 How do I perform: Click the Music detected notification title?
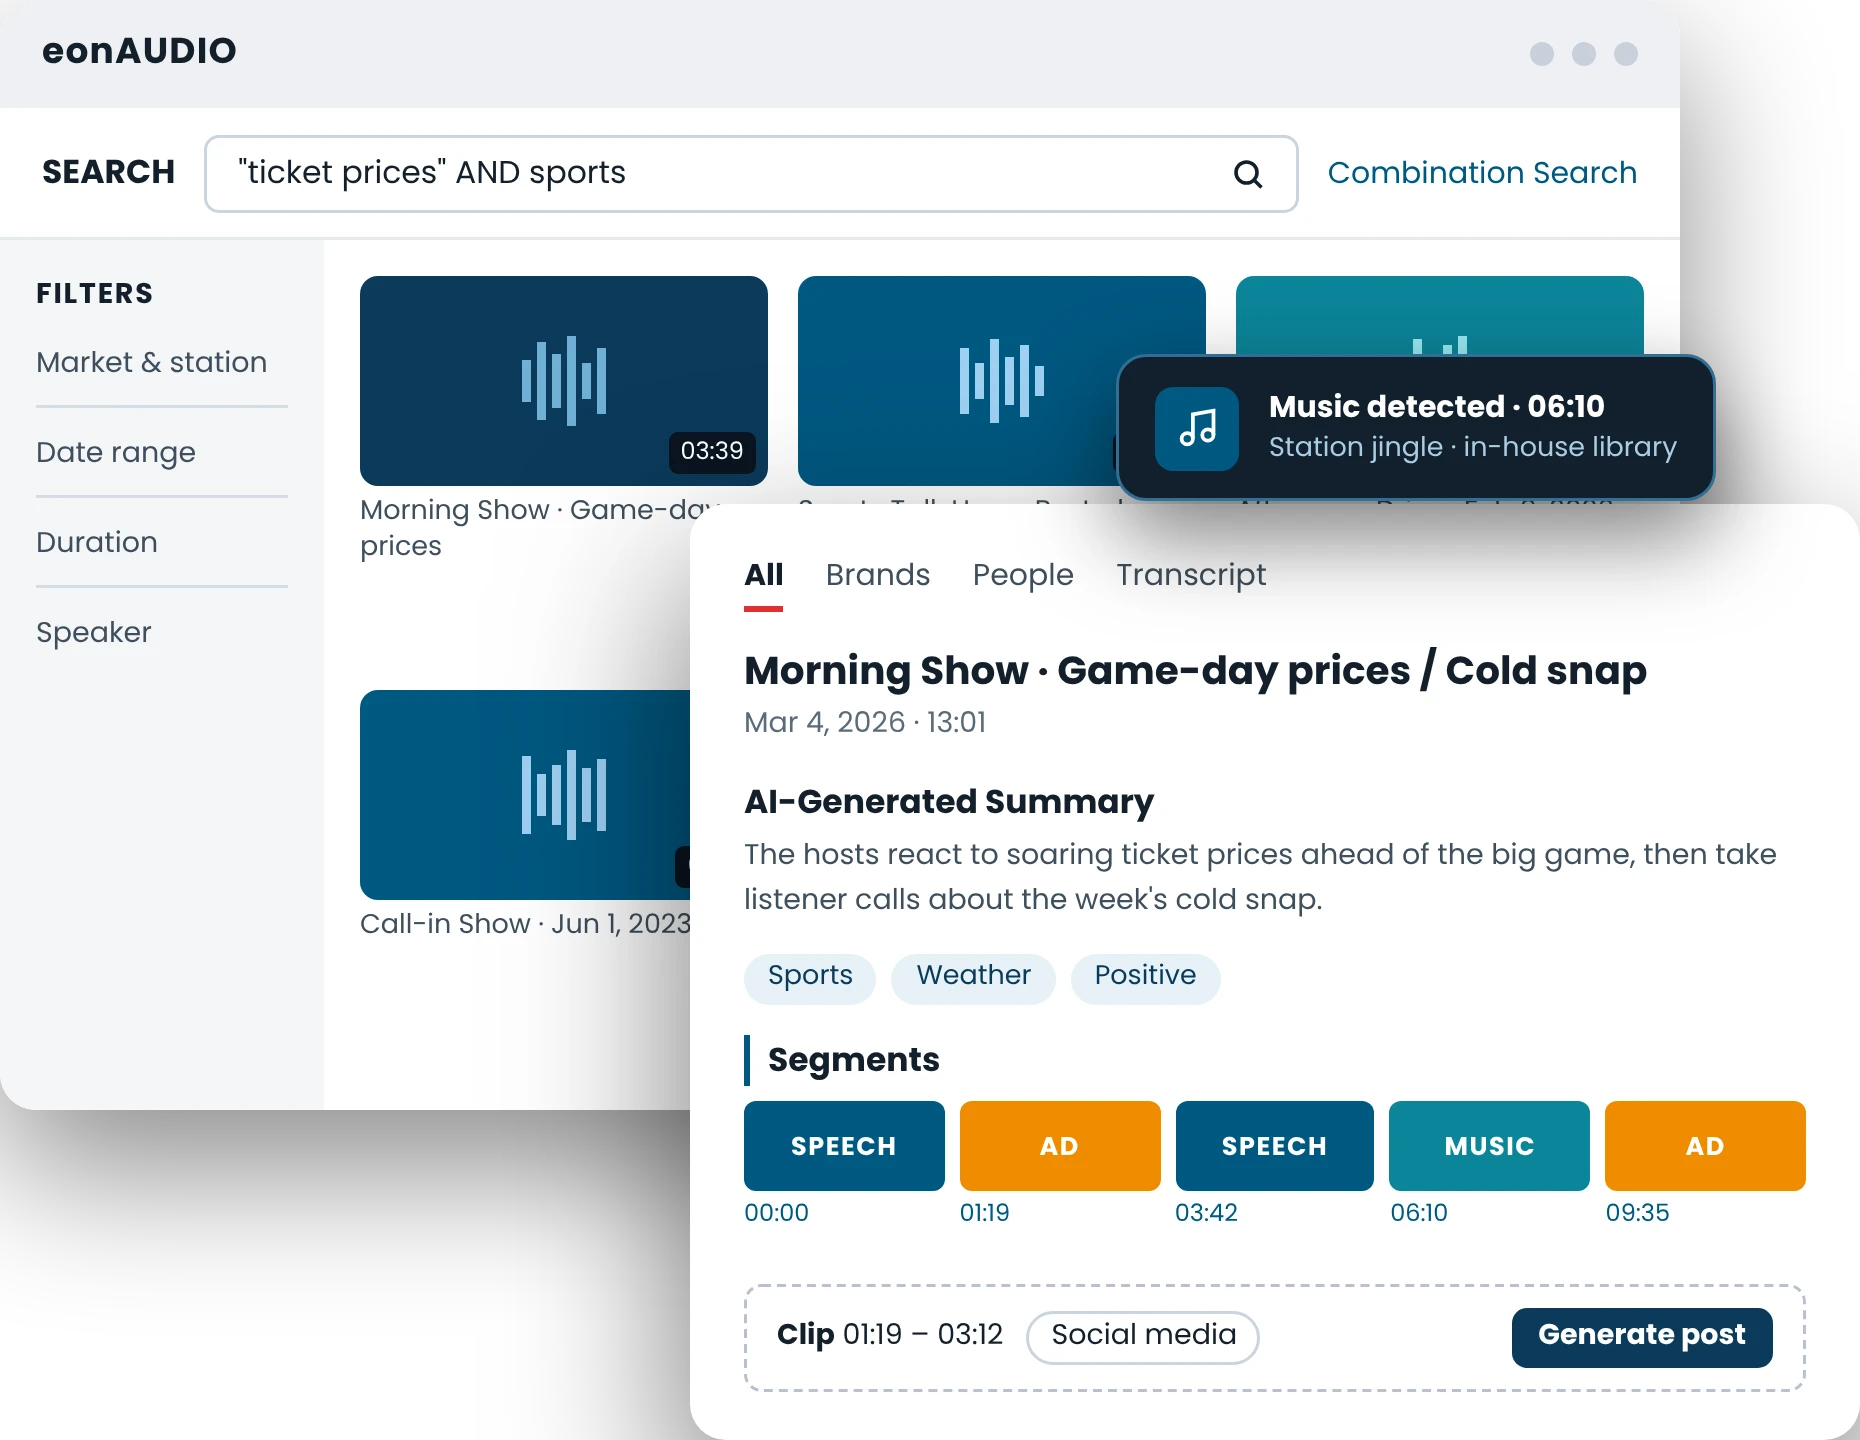coord(1436,406)
